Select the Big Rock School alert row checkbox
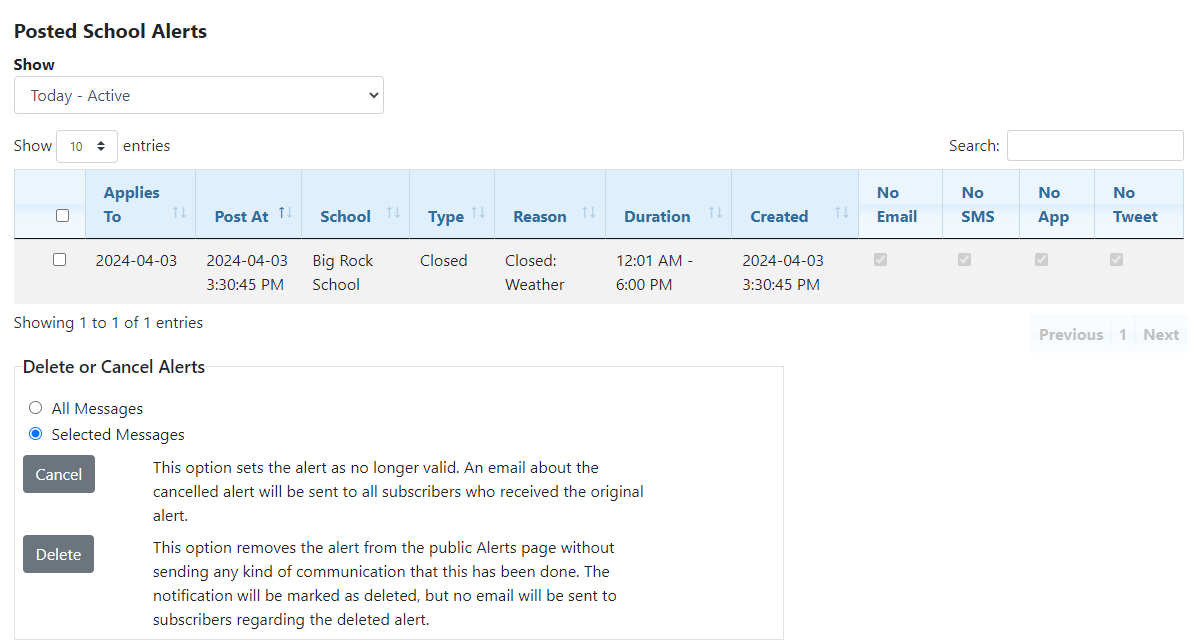Image resolution: width=1195 pixels, height=643 pixels. [x=60, y=260]
